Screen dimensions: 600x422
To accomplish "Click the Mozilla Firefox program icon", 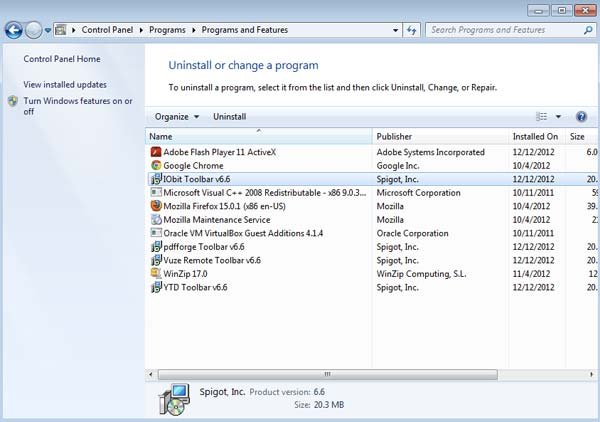I will (156, 206).
